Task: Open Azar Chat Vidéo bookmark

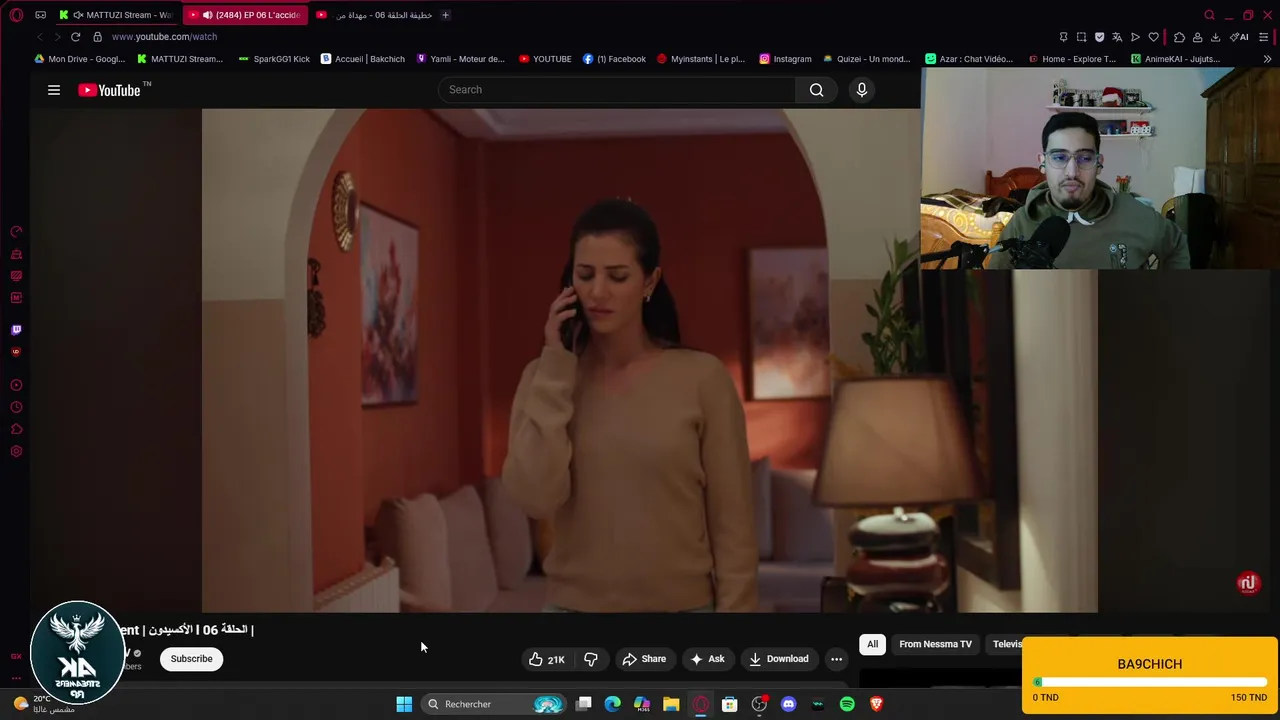Action: click(969, 59)
